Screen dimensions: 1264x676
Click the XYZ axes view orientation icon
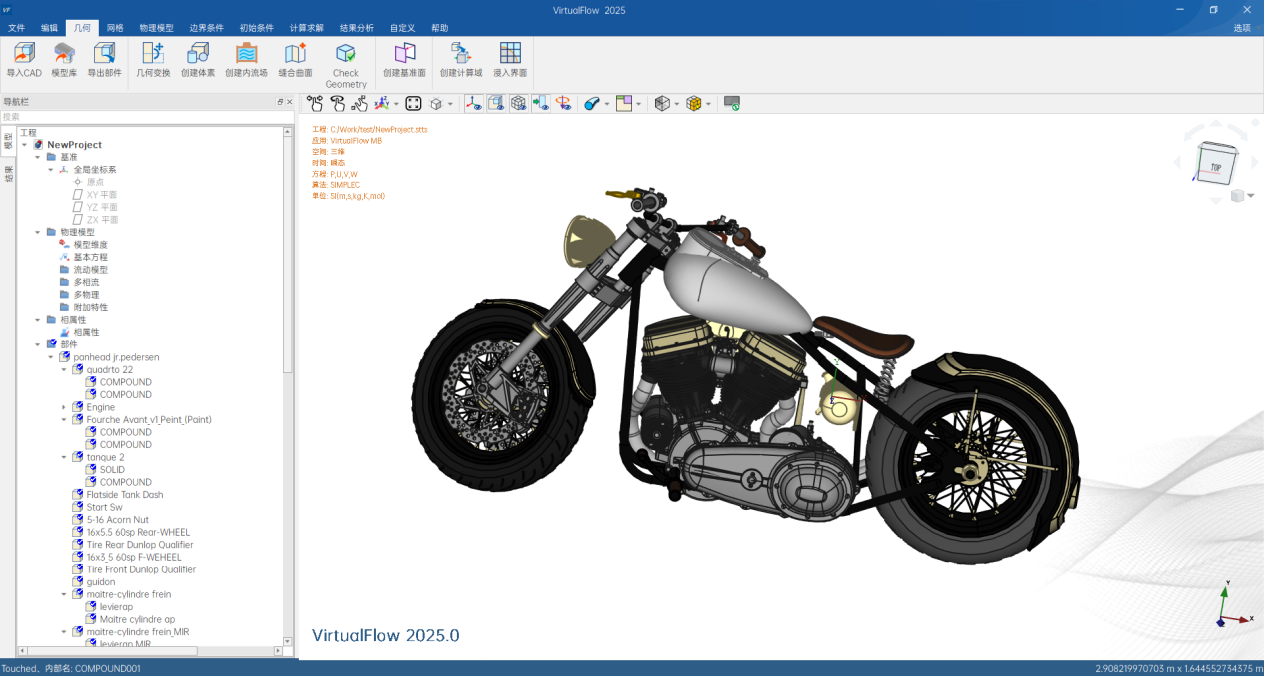[x=381, y=103]
